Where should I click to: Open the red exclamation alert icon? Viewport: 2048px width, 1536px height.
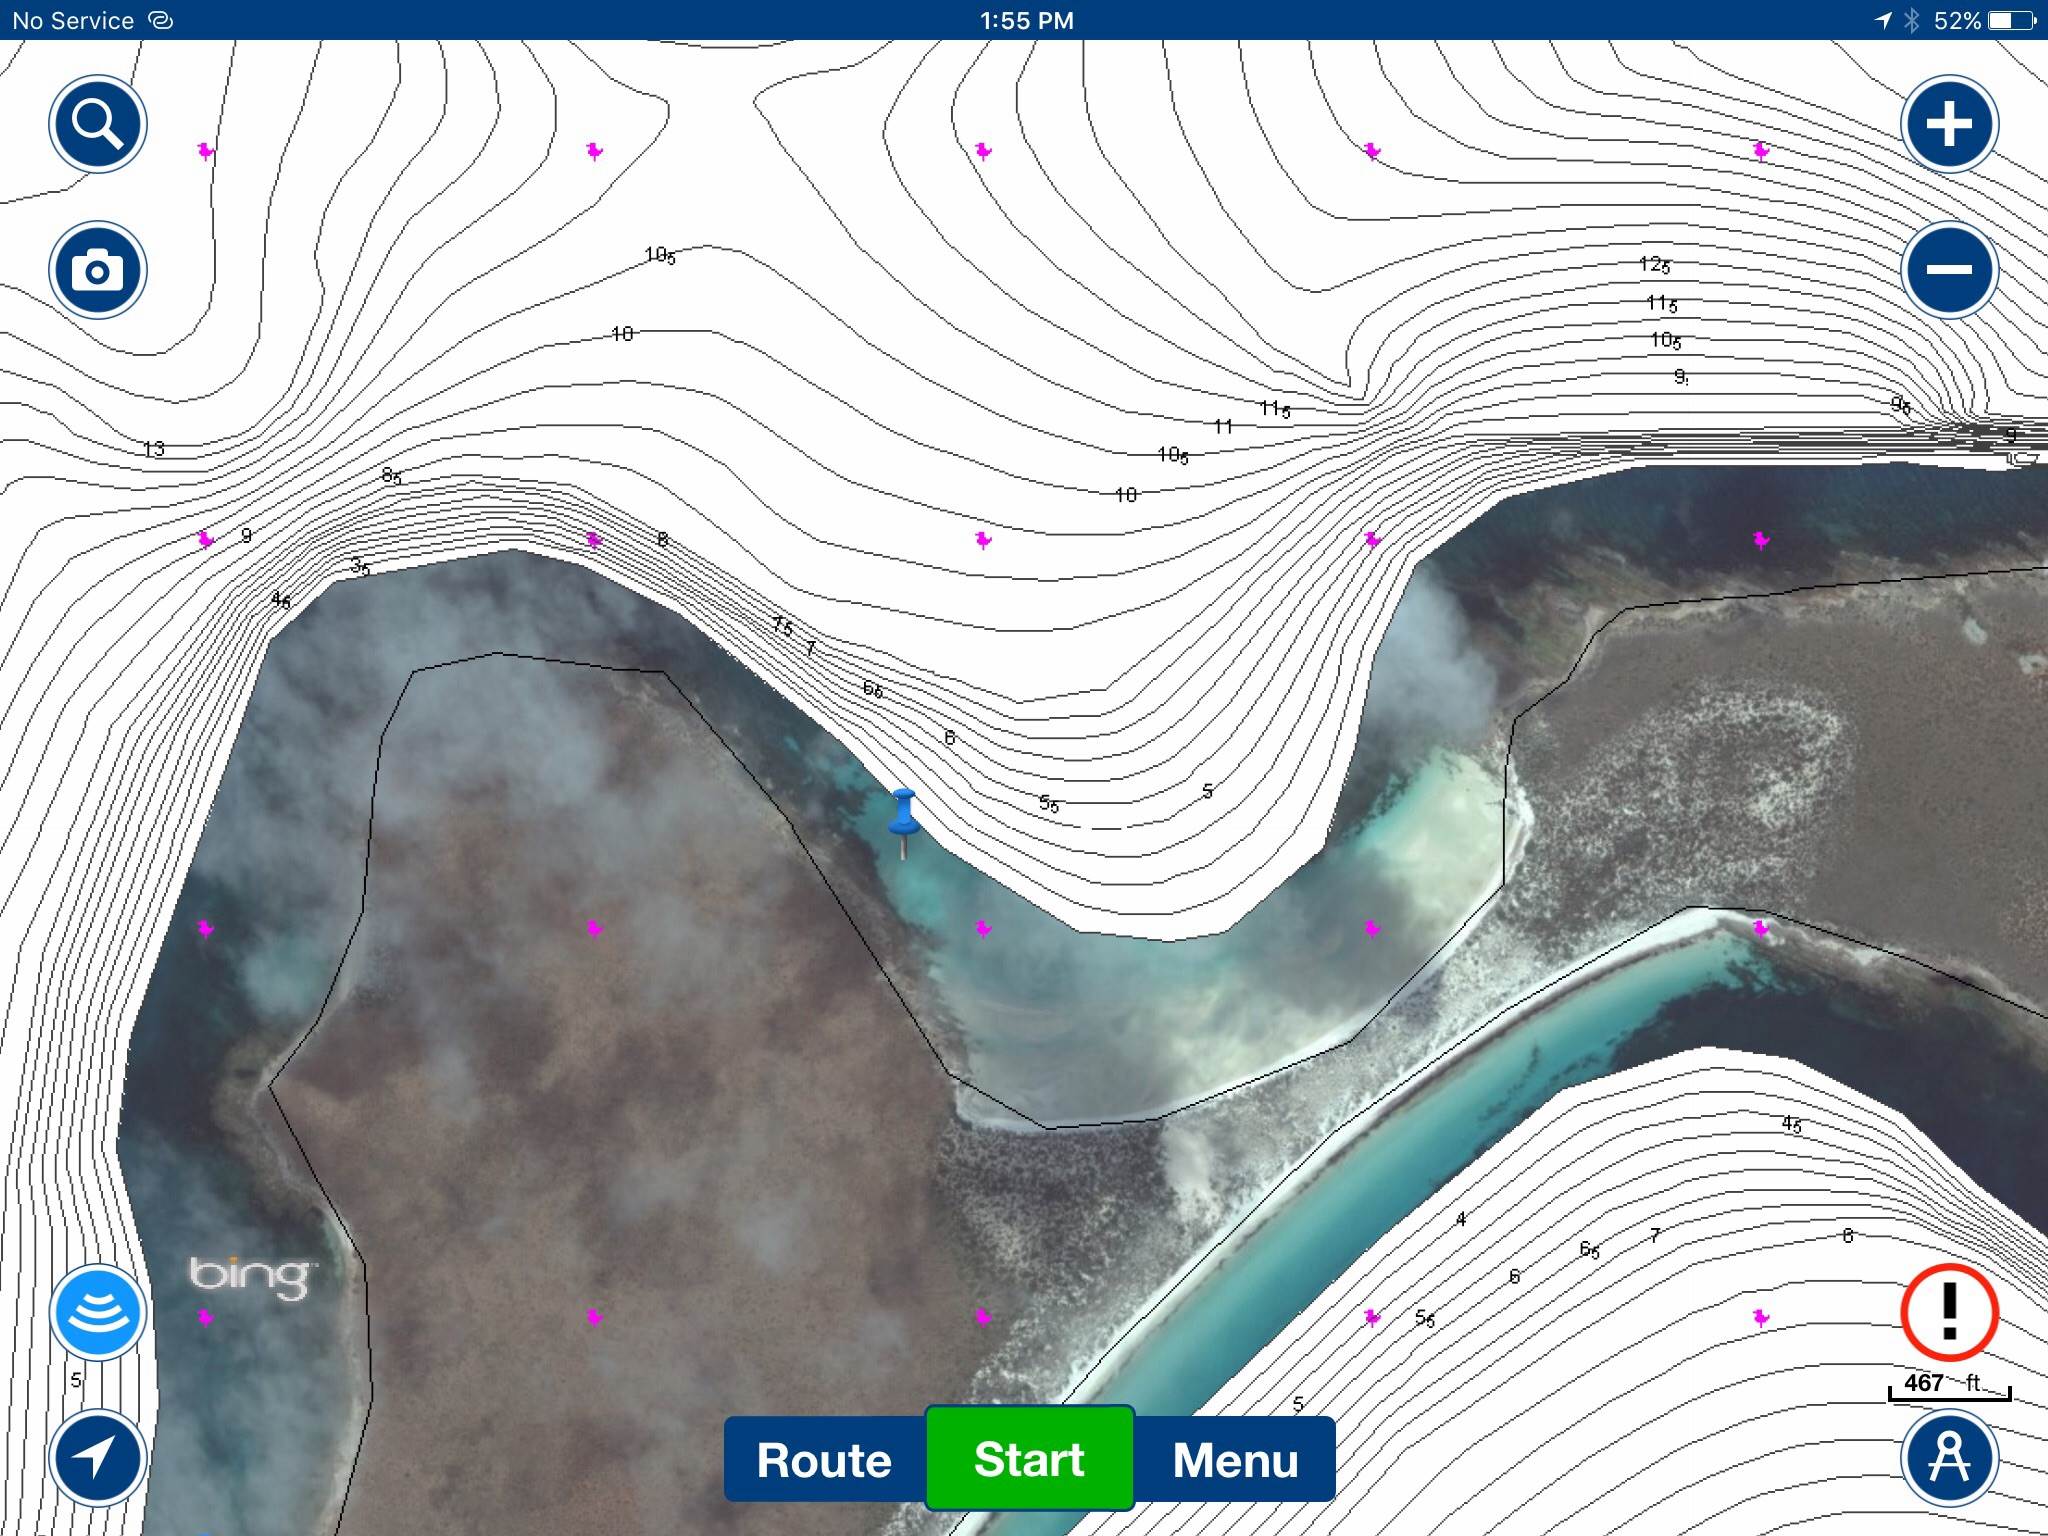point(1949,1312)
